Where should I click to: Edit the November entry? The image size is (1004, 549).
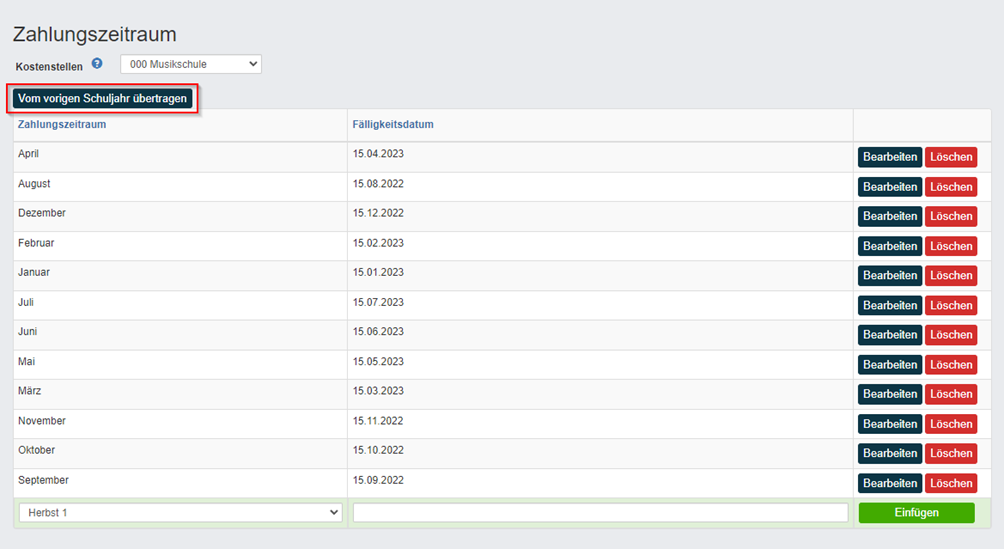point(889,424)
